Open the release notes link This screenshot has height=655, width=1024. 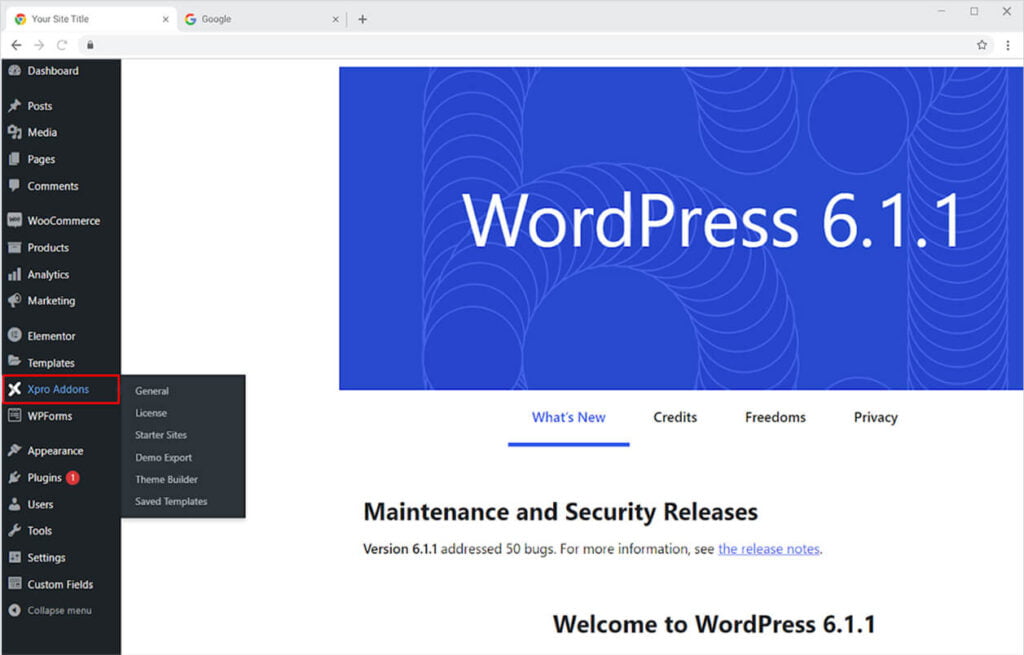tap(768, 549)
